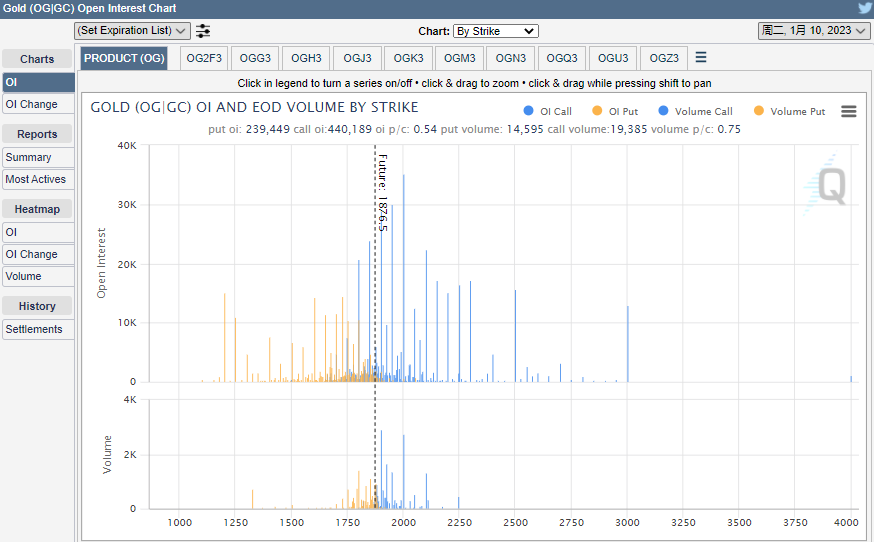The height and width of the screenshot is (542, 874).
Task: Open the Most Actives report
Action: tap(37, 179)
